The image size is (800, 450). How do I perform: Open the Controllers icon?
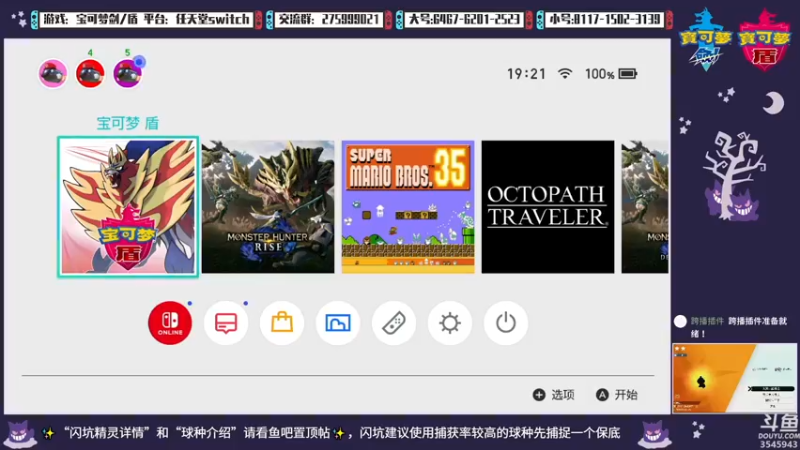pyautogui.click(x=394, y=322)
